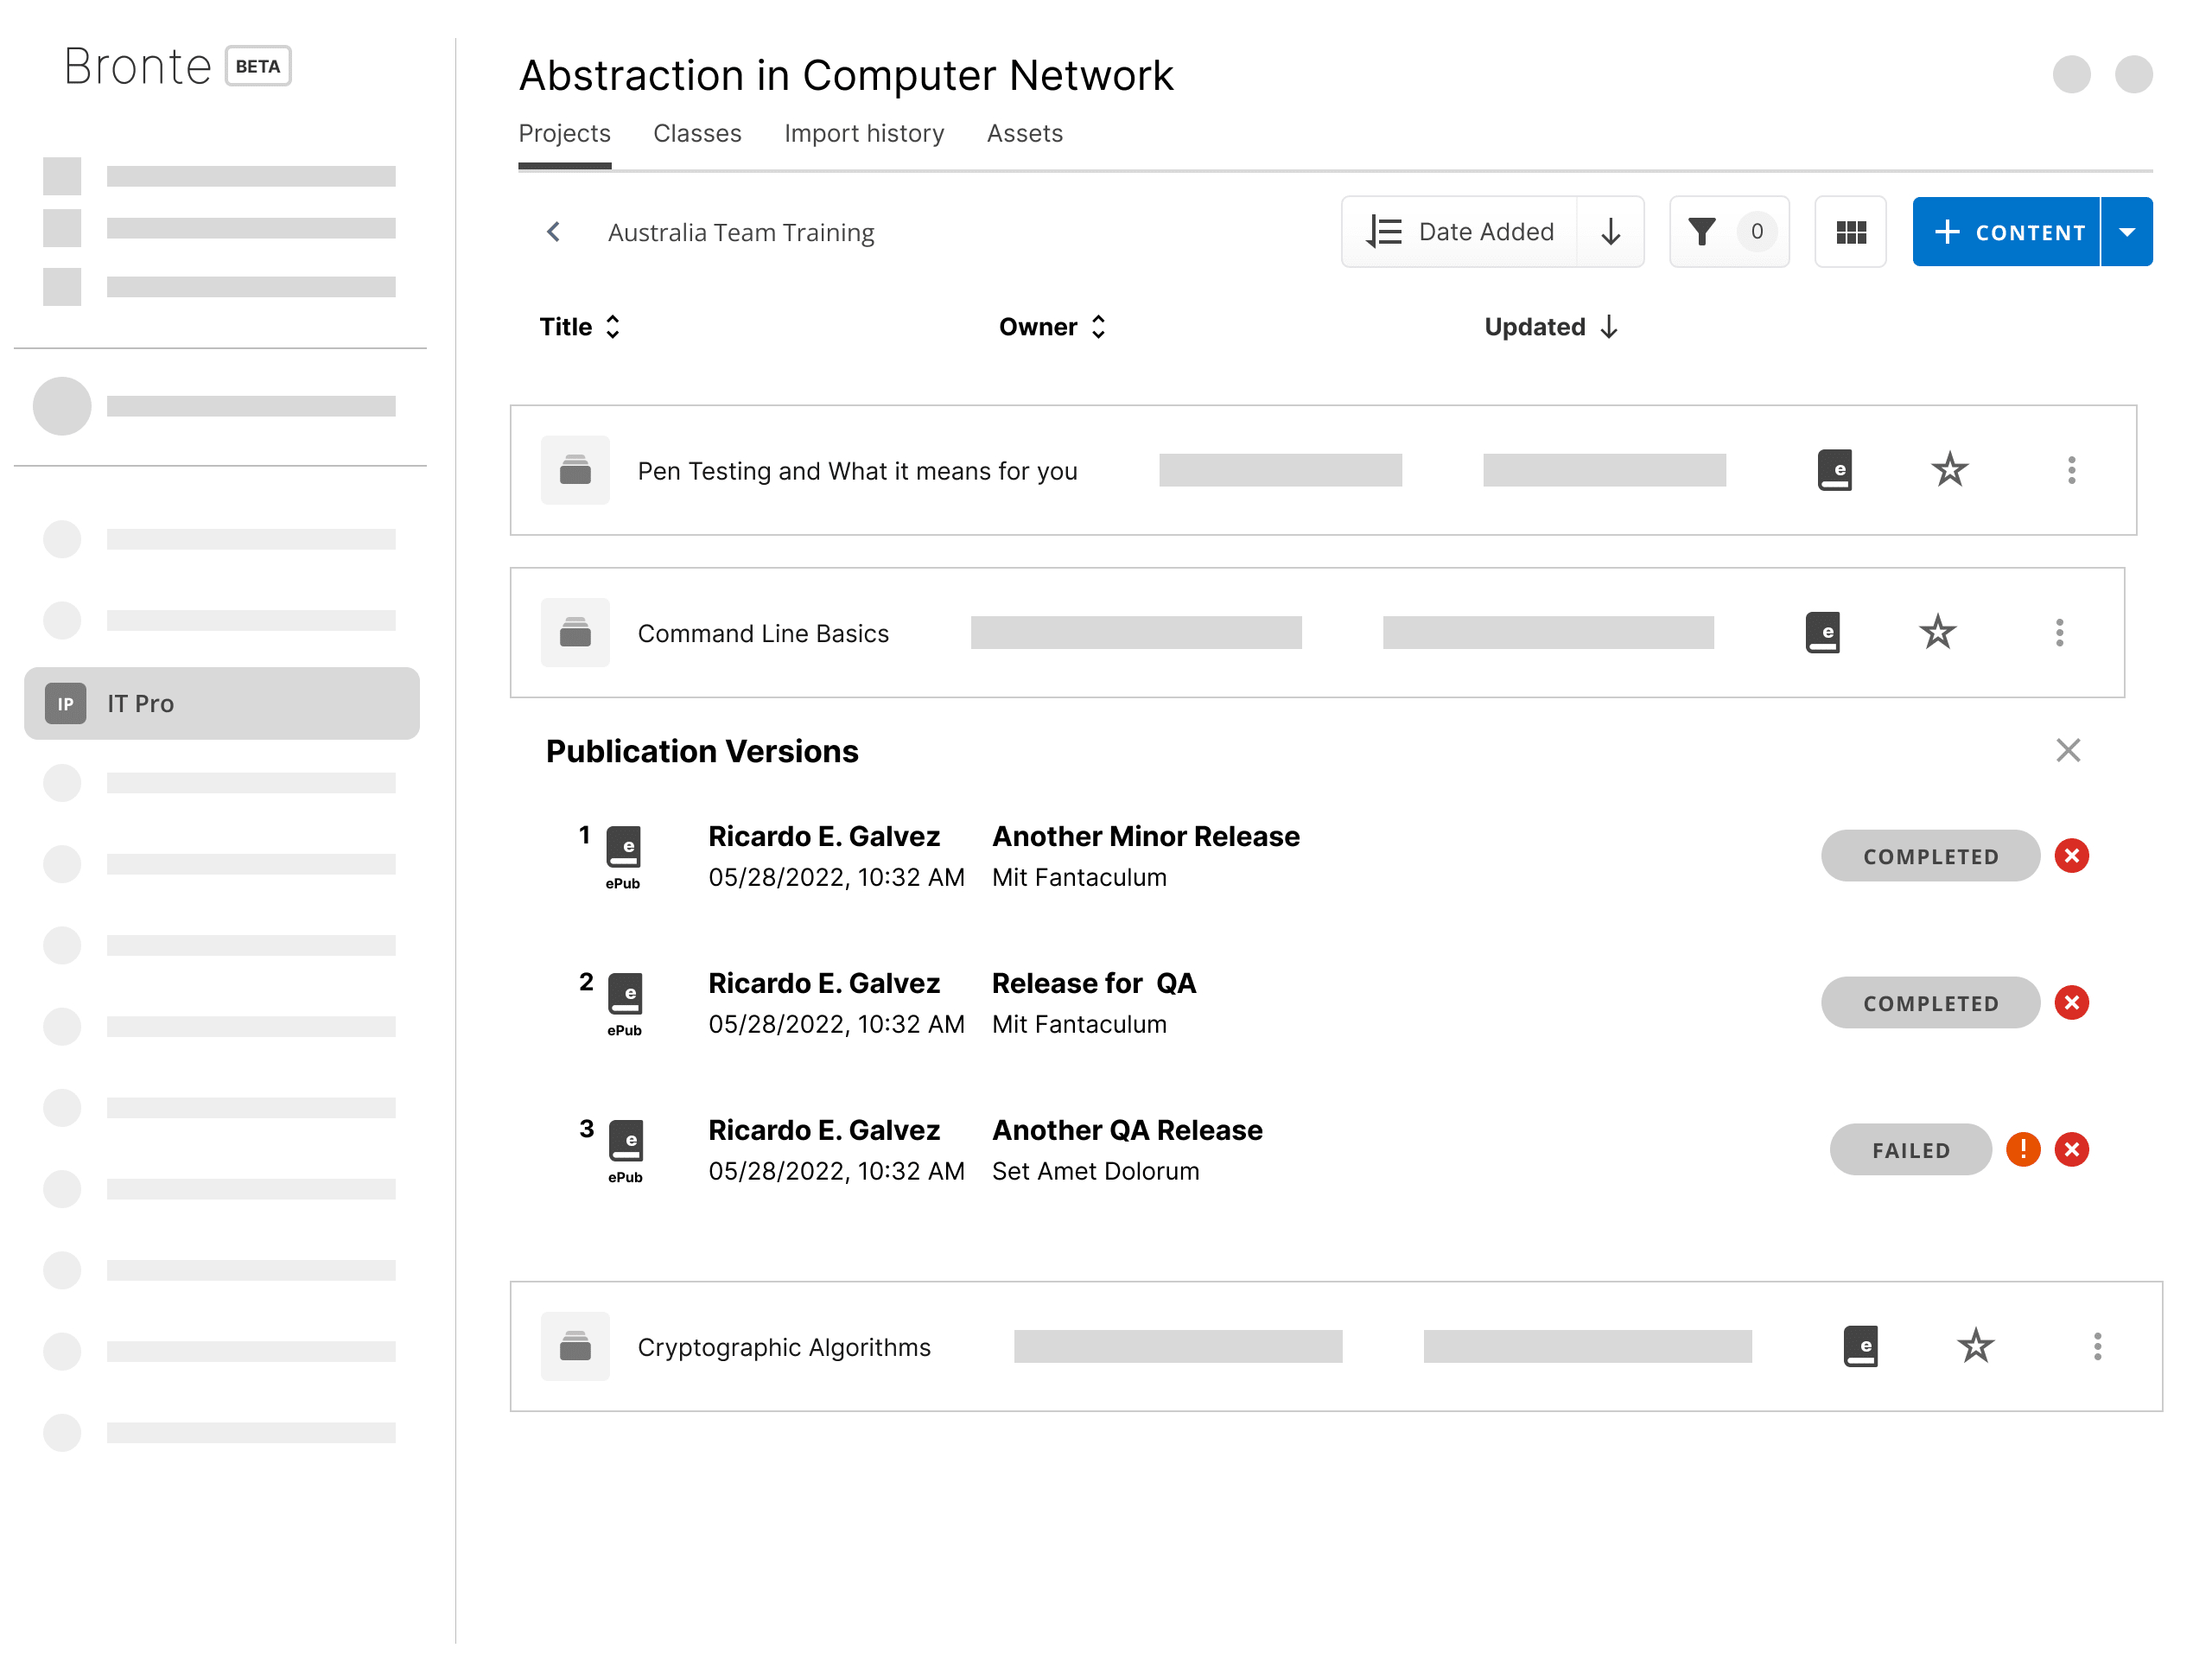Expand the CONTENT button dropdown arrow
The height and width of the screenshot is (1680, 2212).
pos(2127,232)
